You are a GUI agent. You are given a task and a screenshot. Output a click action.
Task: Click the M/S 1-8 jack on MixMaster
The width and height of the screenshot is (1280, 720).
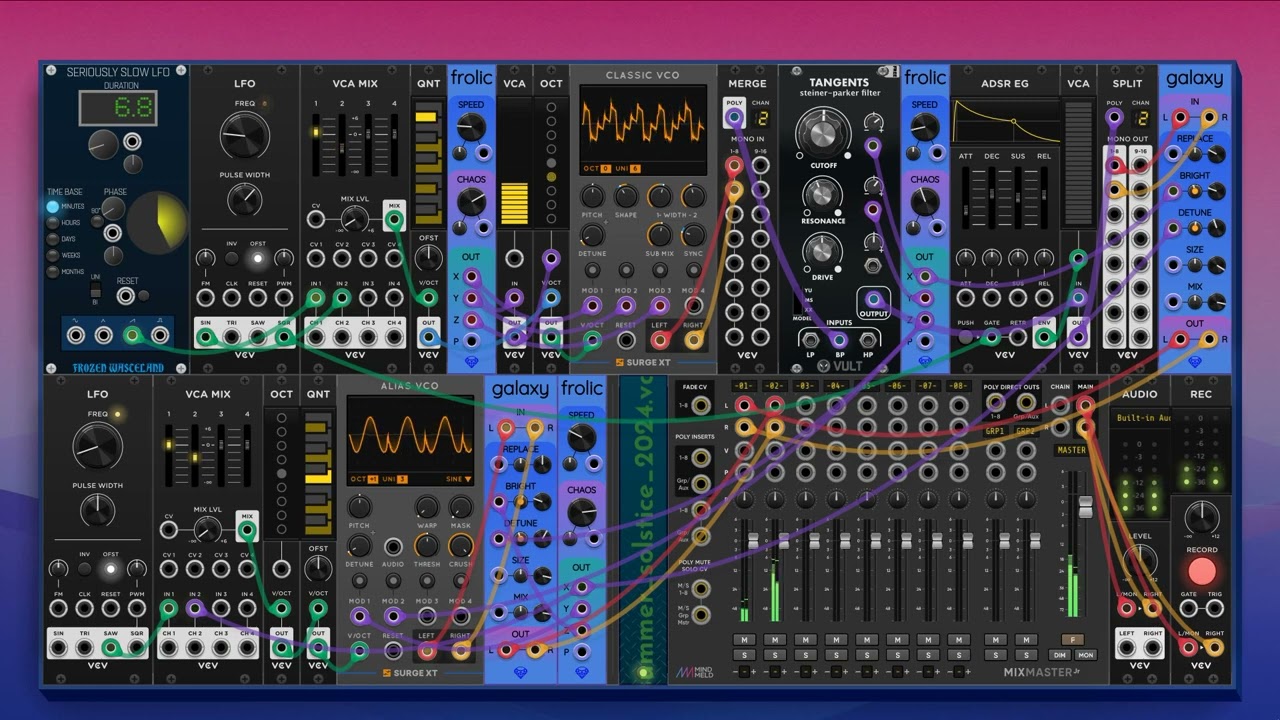coord(701,589)
